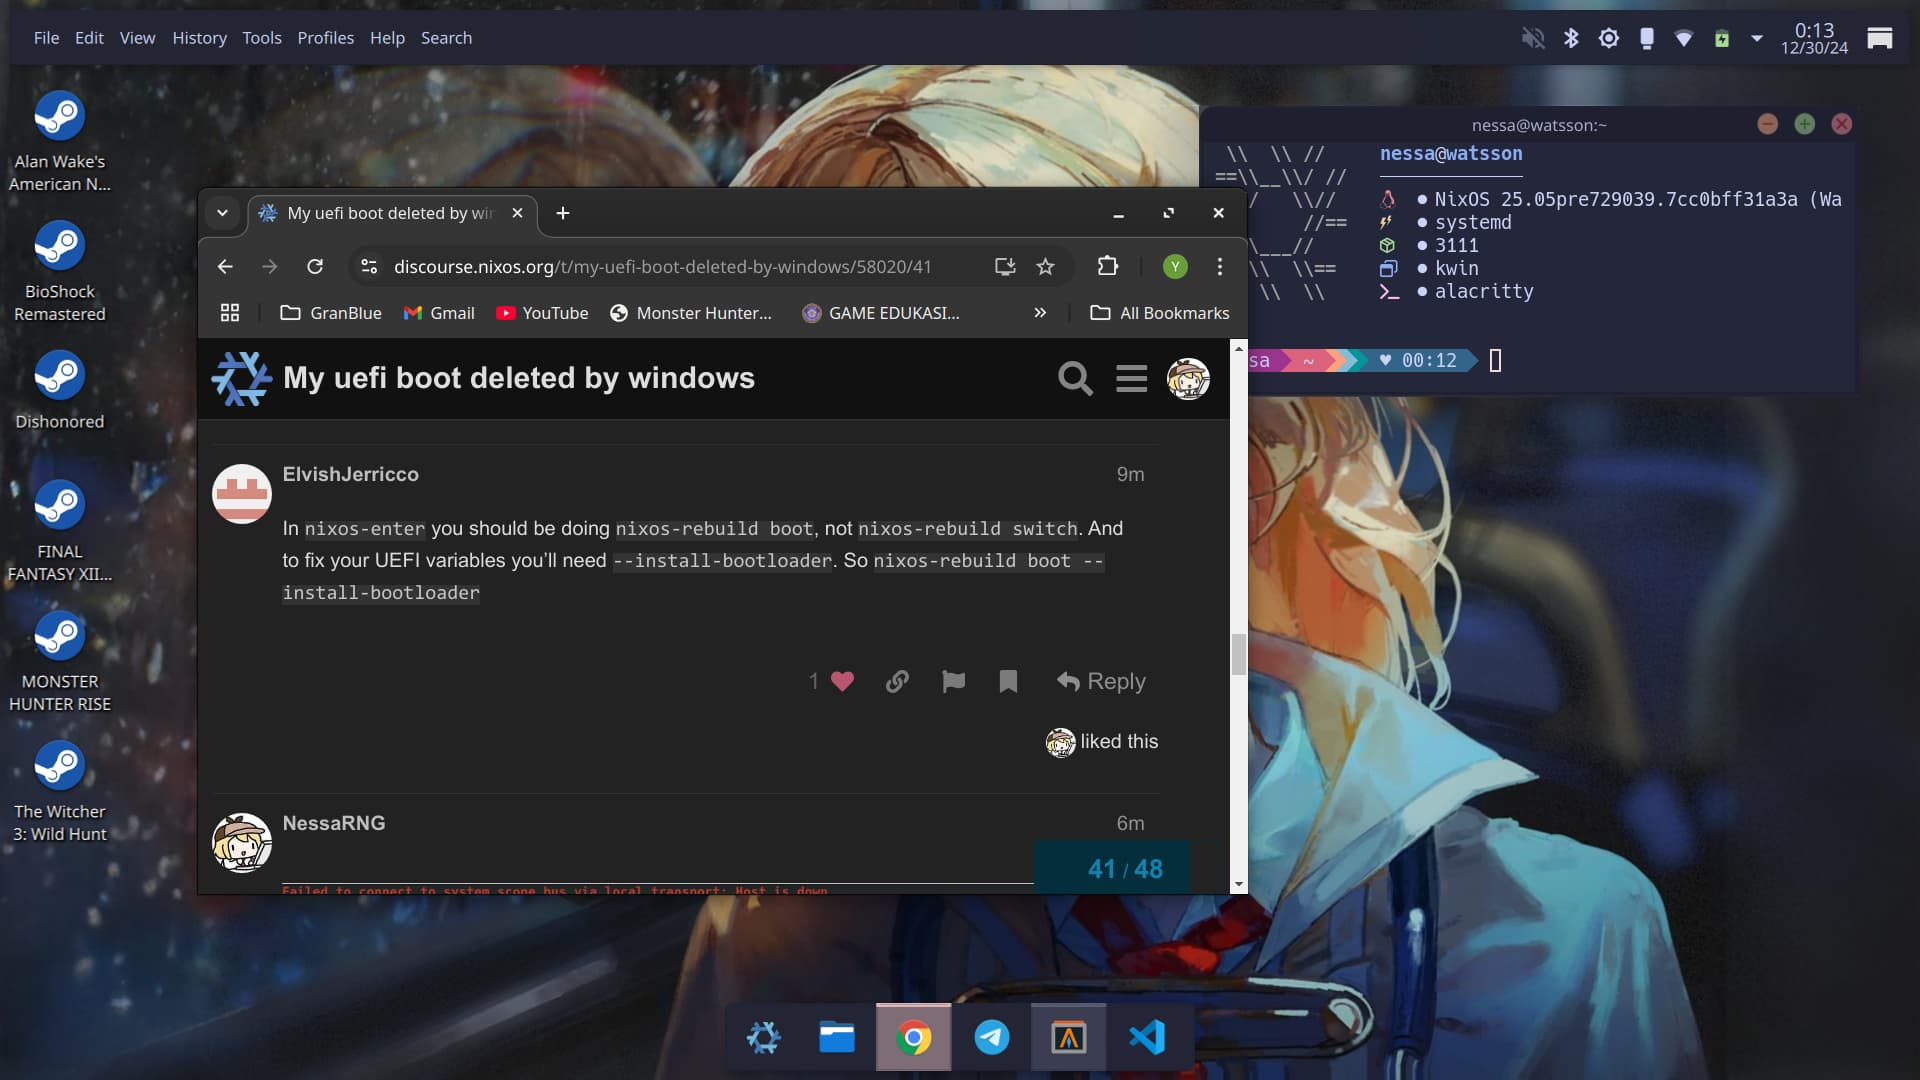Screen dimensions: 1920x1080
Task: Open the All Bookmarks folder
Action: click(1159, 313)
